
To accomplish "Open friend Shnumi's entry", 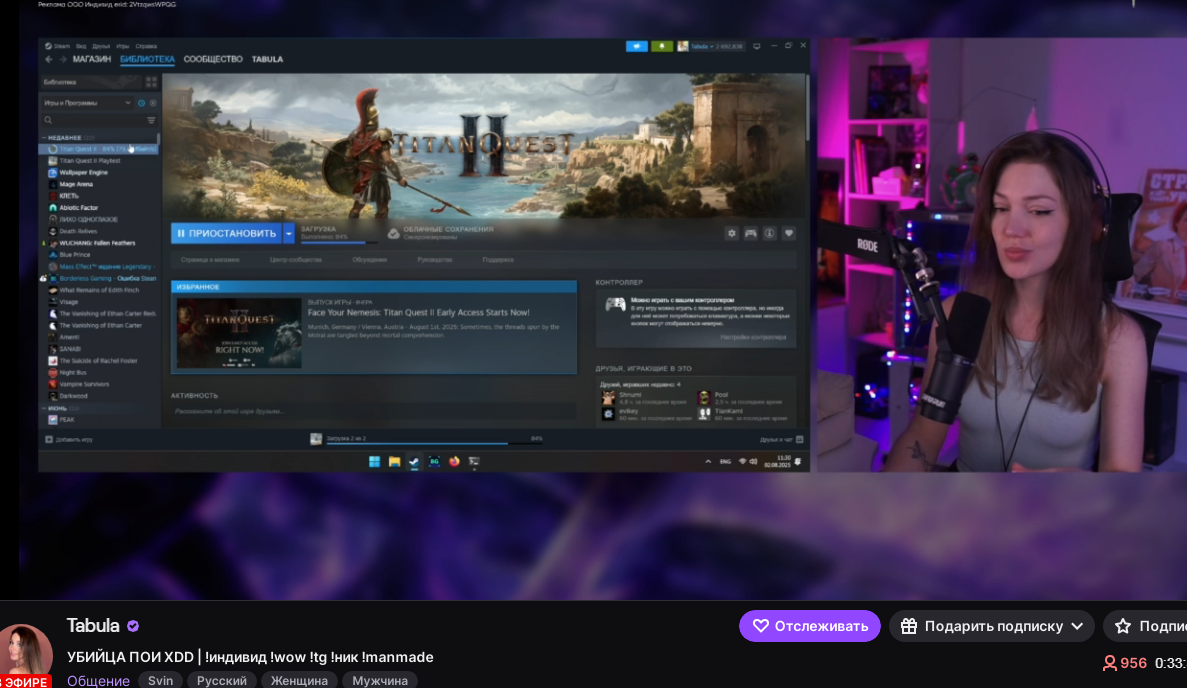I will point(643,397).
